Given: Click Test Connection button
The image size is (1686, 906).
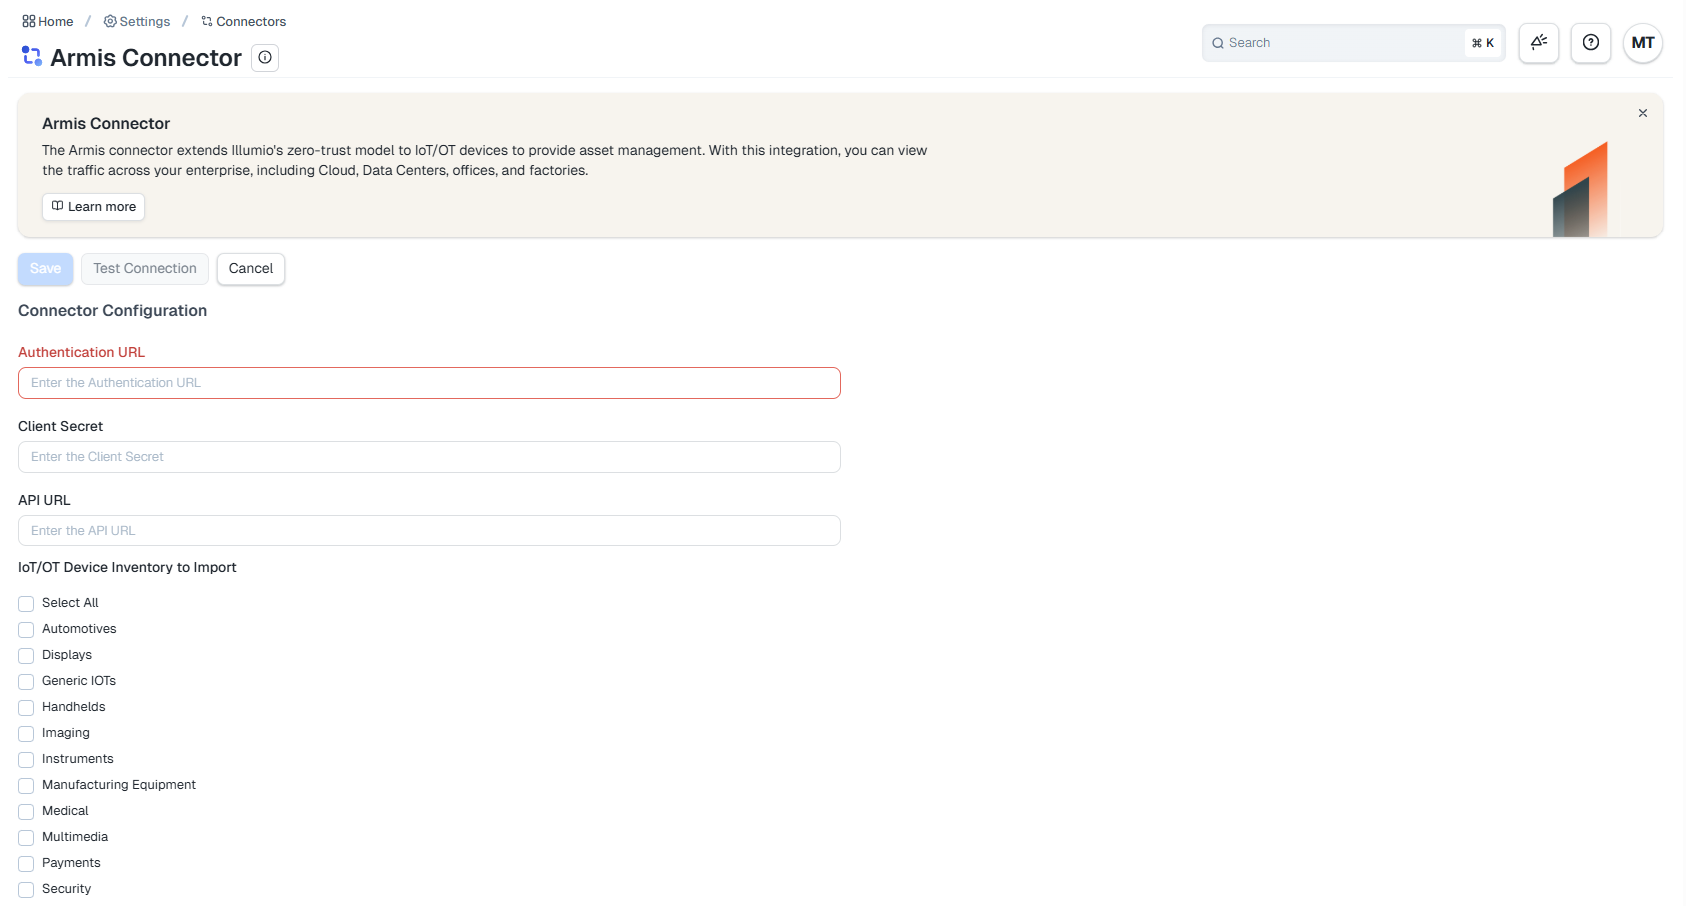Looking at the screenshot, I should coord(145,269).
